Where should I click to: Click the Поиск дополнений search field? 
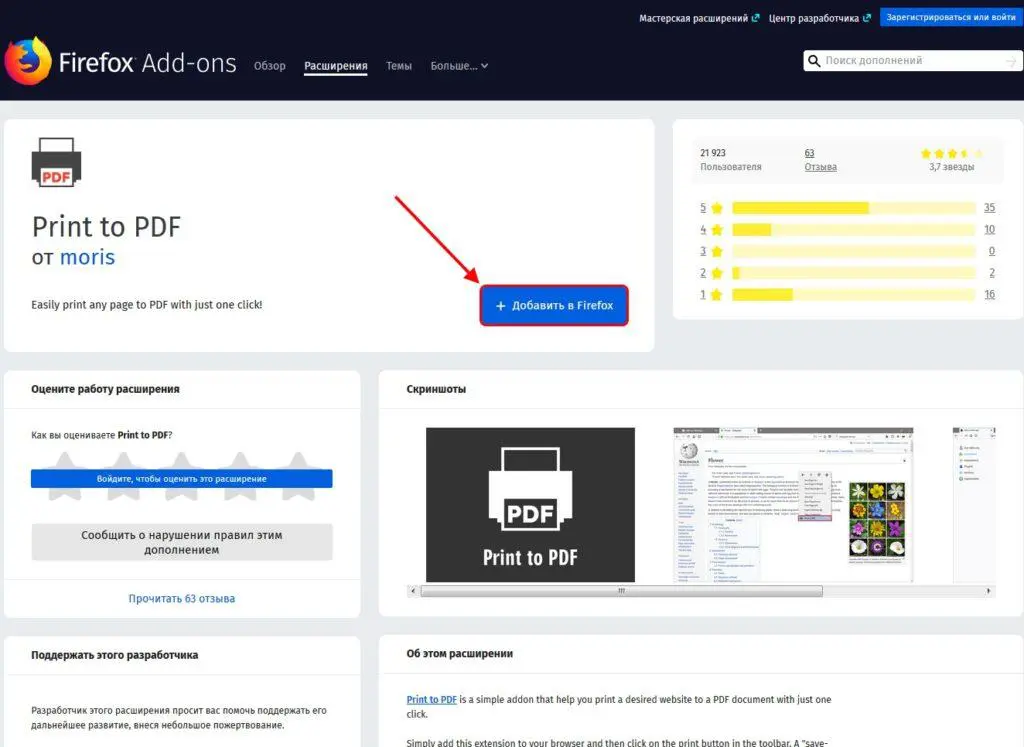905,61
